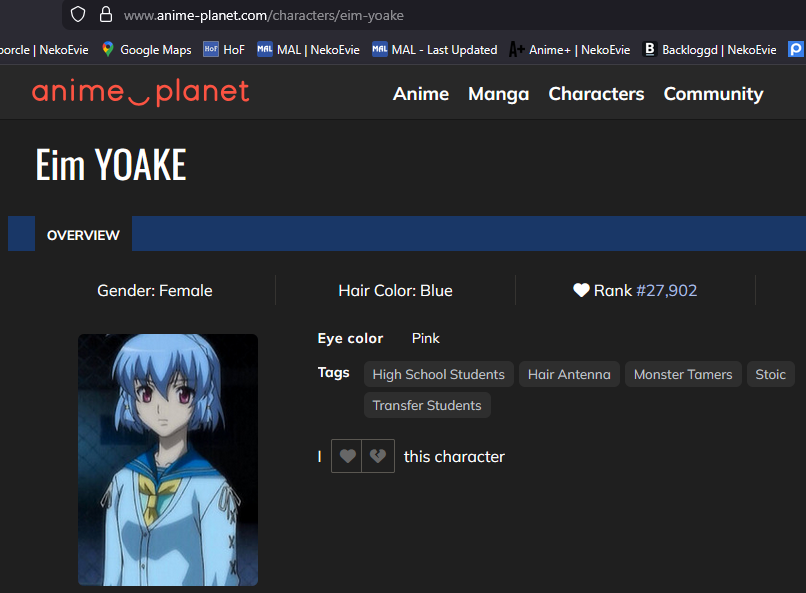Click the High School Students tag
This screenshot has height=593, width=806.
pyautogui.click(x=438, y=374)
